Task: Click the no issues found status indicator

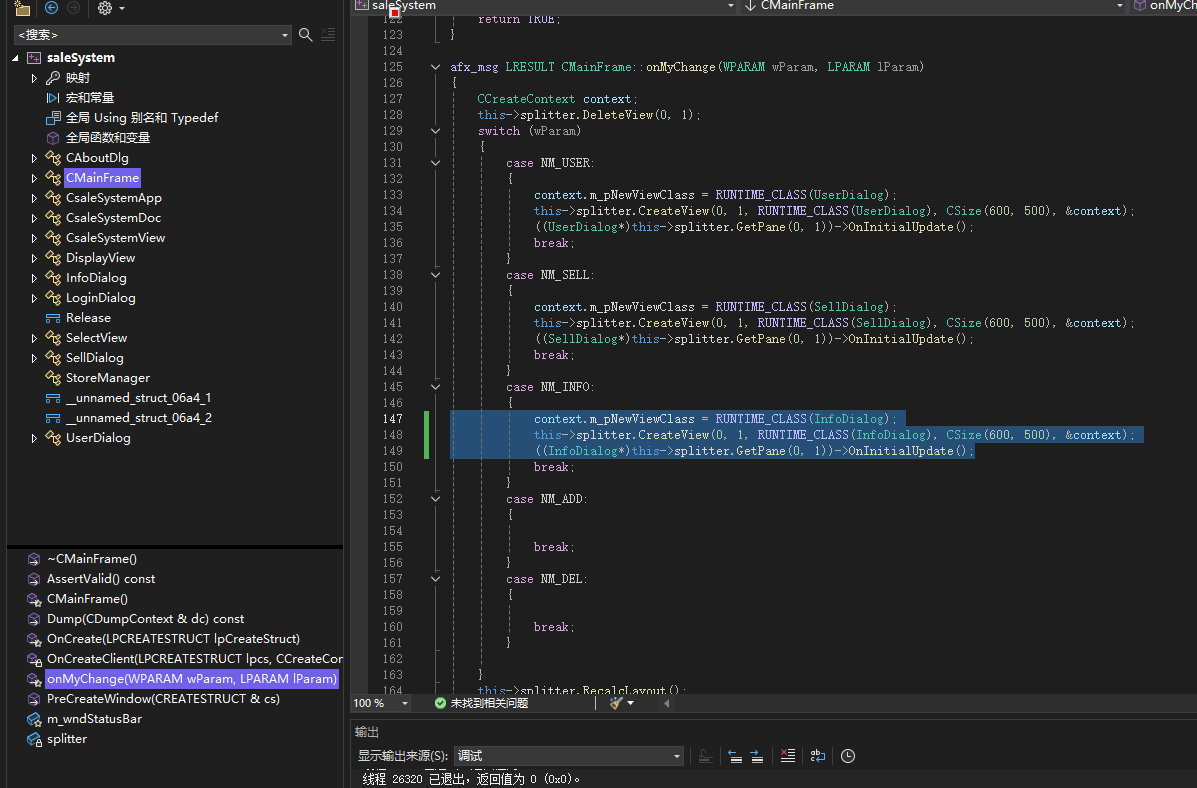Action: click(x=481, y=703)
